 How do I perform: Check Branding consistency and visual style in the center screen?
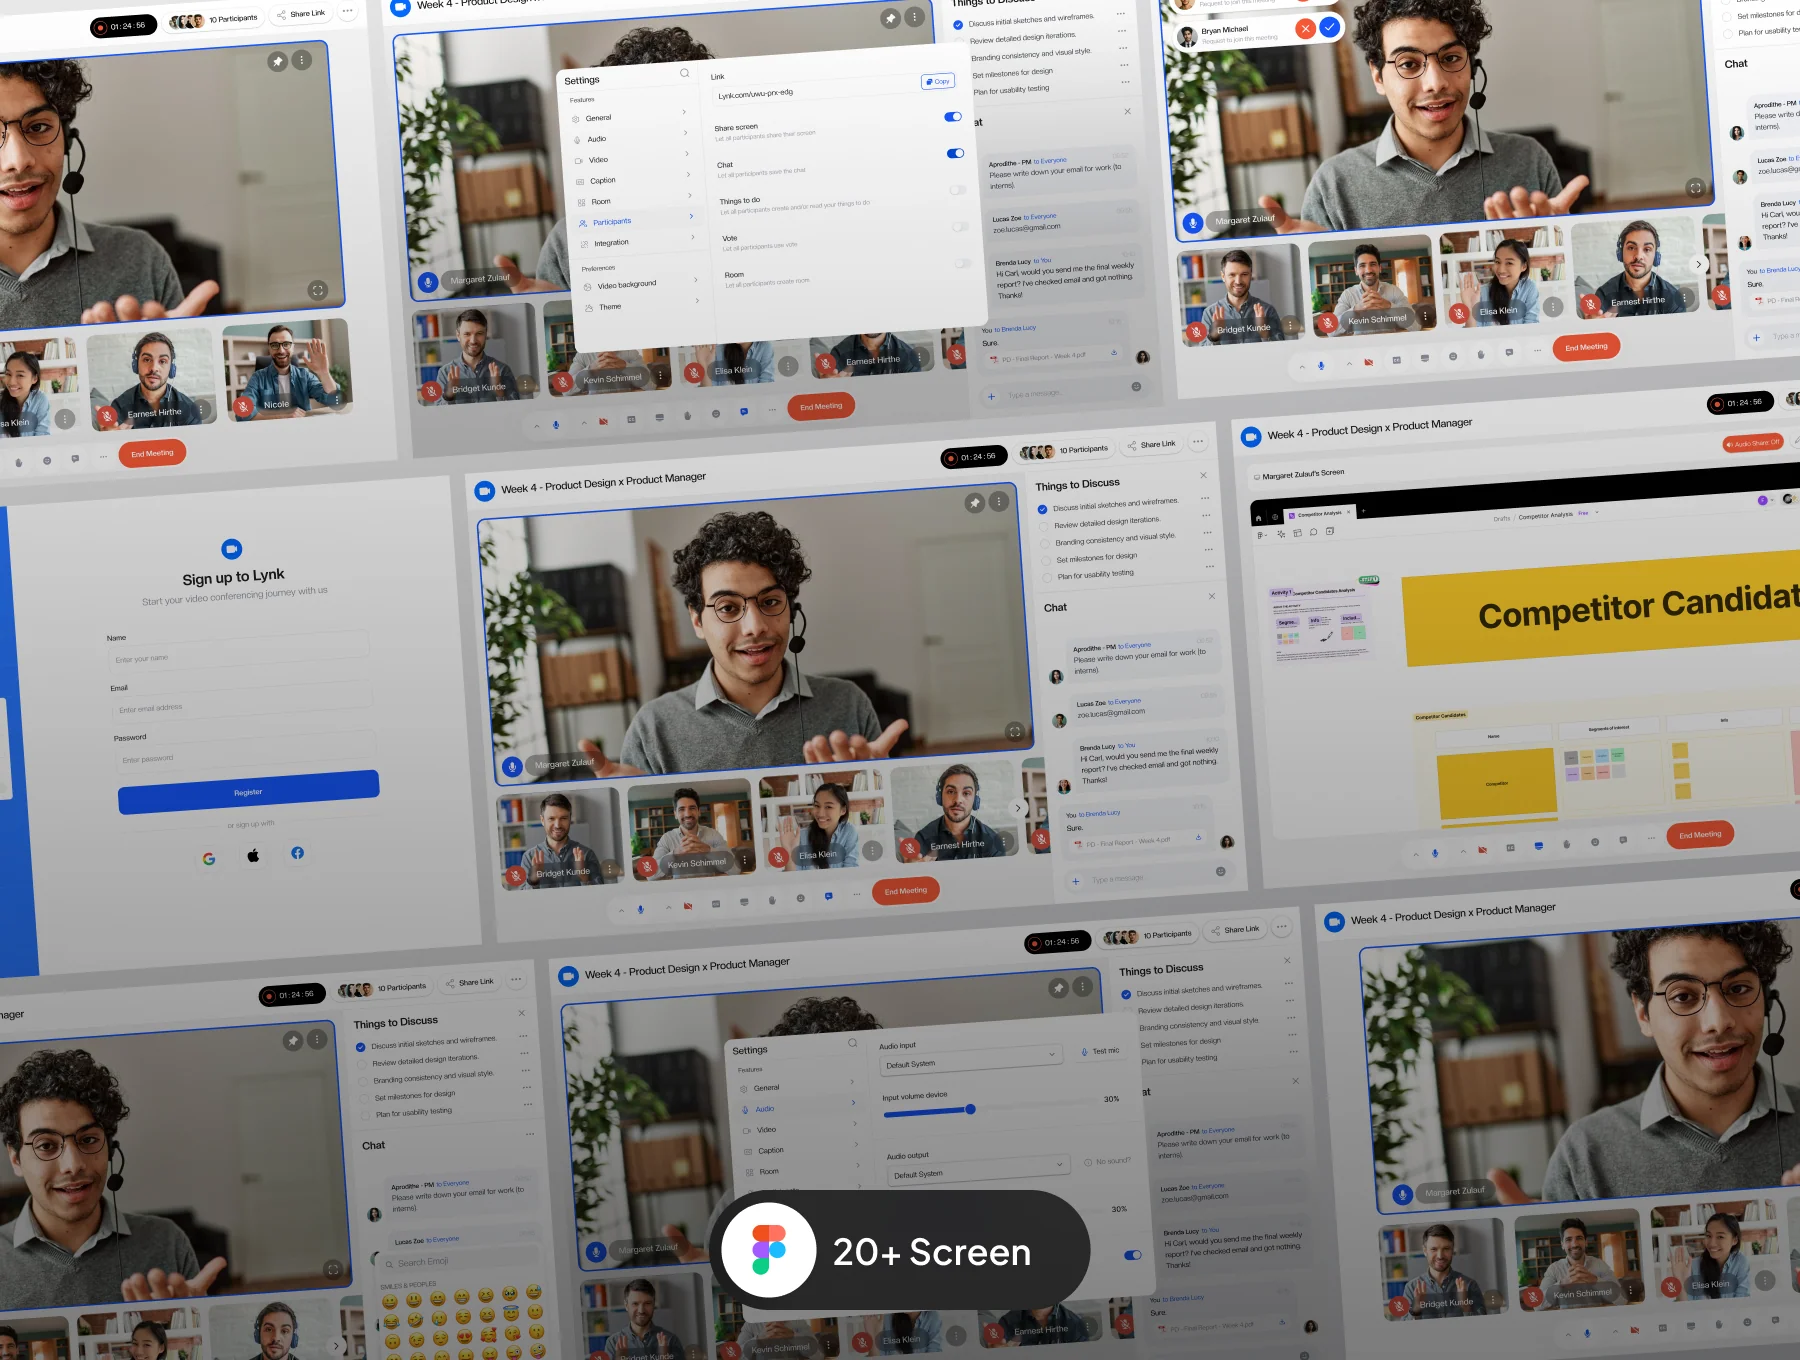pos(1047,544)
